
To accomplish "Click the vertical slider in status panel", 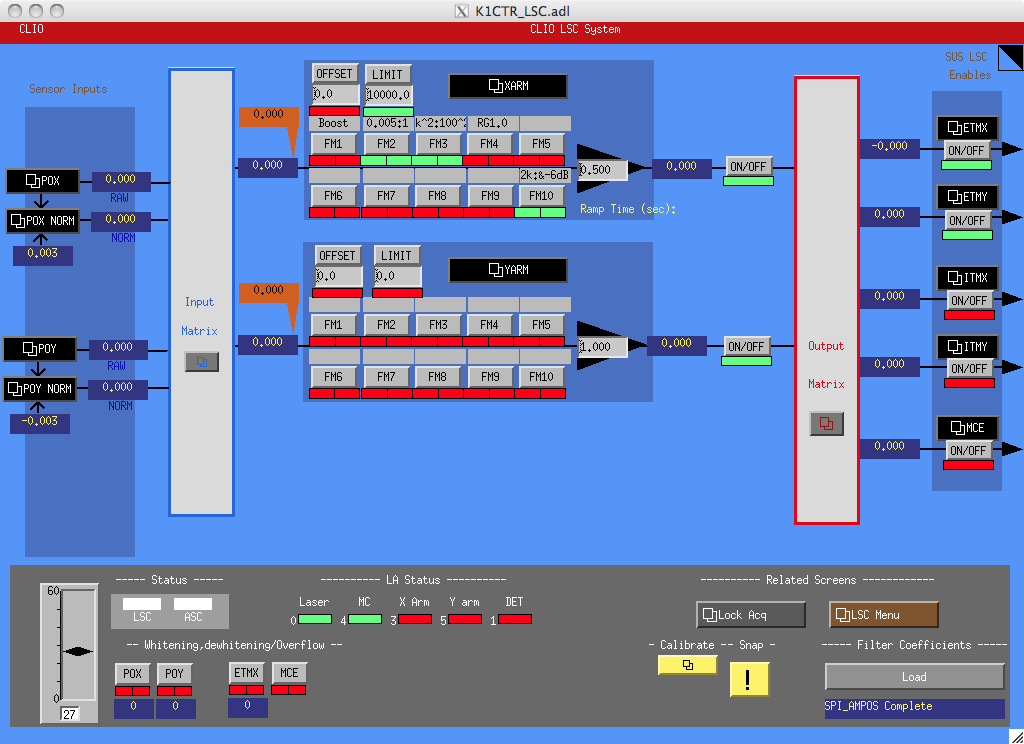I will (x=70, y=650).
